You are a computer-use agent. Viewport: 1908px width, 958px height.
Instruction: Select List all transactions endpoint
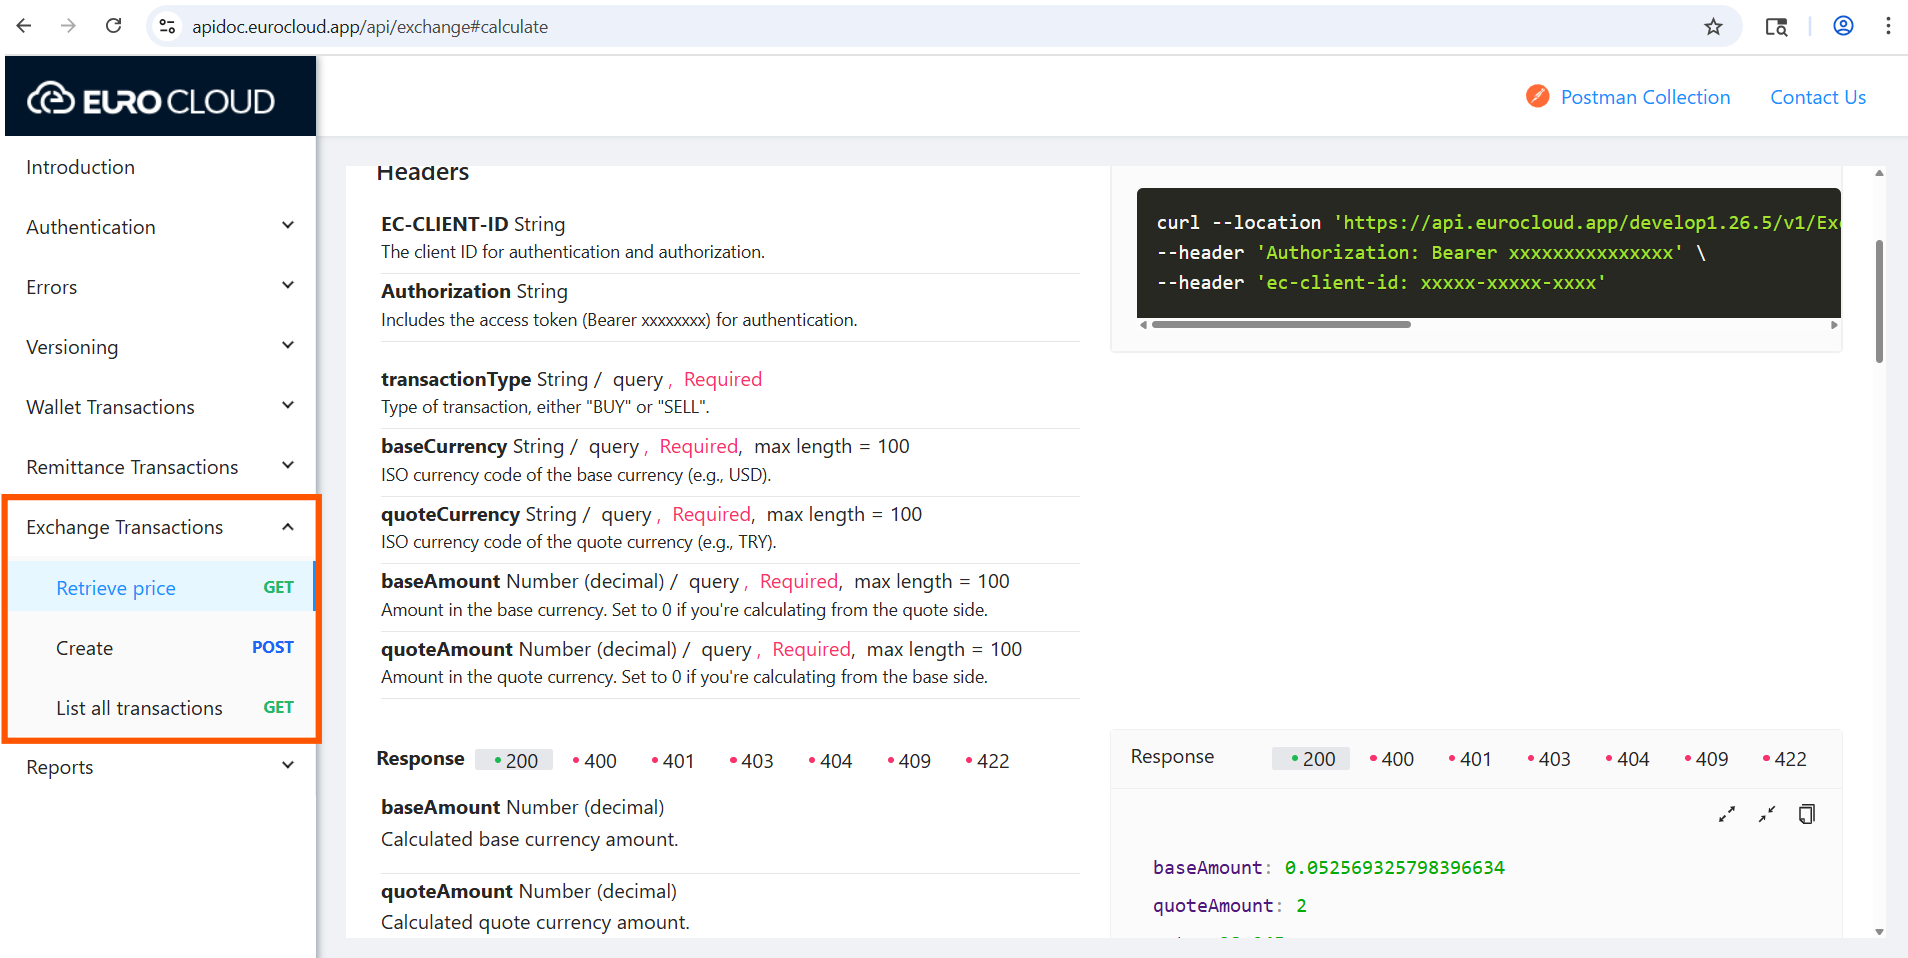pos(161,708)
